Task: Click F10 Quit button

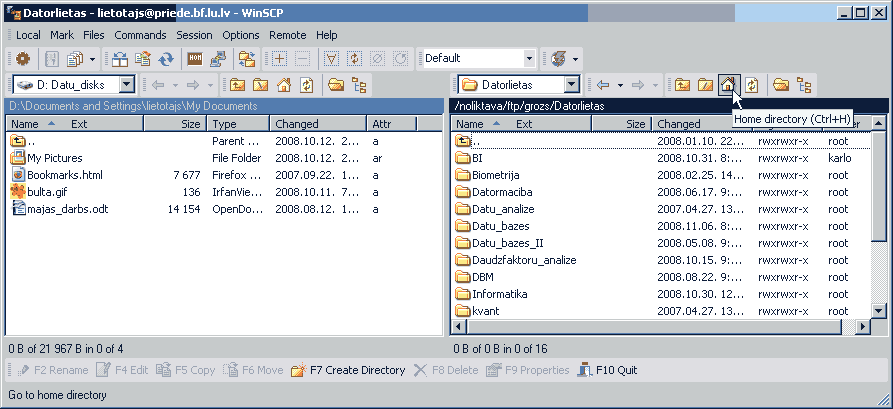Action: [607, 370]
